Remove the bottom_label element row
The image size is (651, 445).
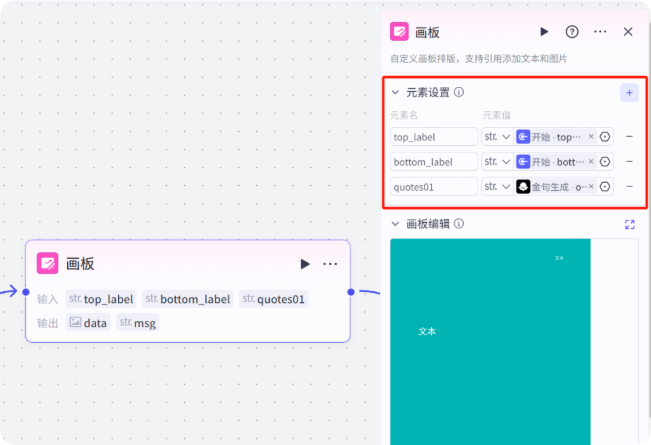click(x=629, y=161)
